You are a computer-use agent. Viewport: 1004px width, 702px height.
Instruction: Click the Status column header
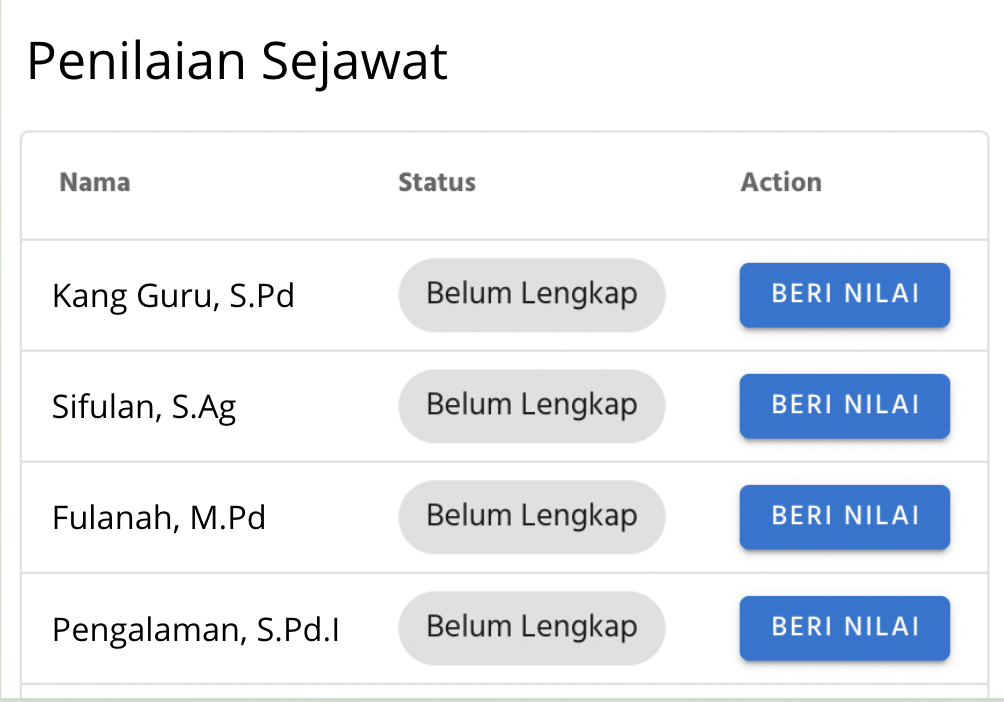pyautogui.click(x=437, y=183)
